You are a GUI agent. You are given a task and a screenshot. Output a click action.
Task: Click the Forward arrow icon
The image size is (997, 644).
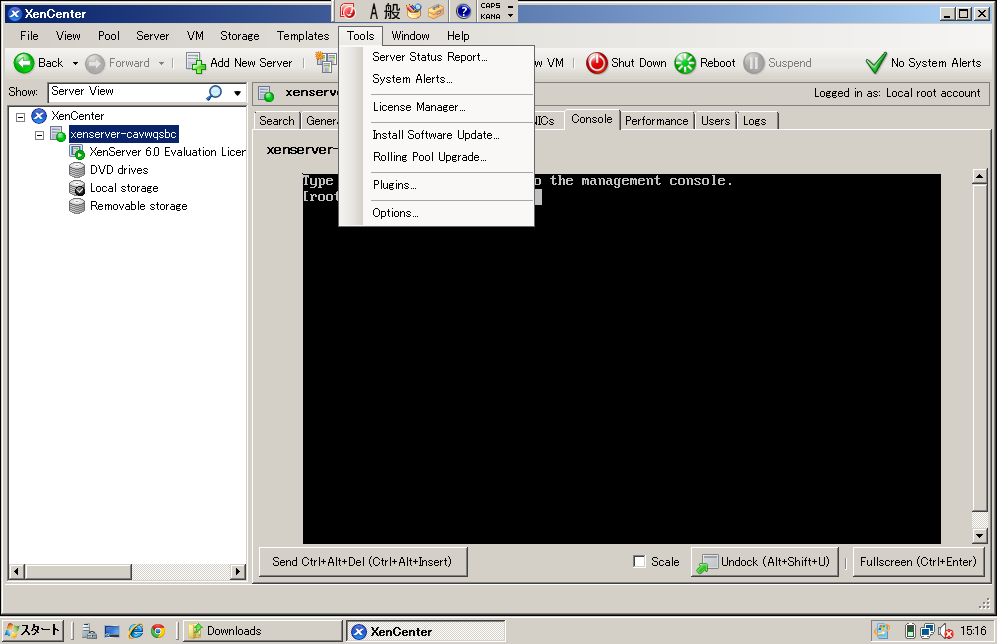[x=95, y=63]
